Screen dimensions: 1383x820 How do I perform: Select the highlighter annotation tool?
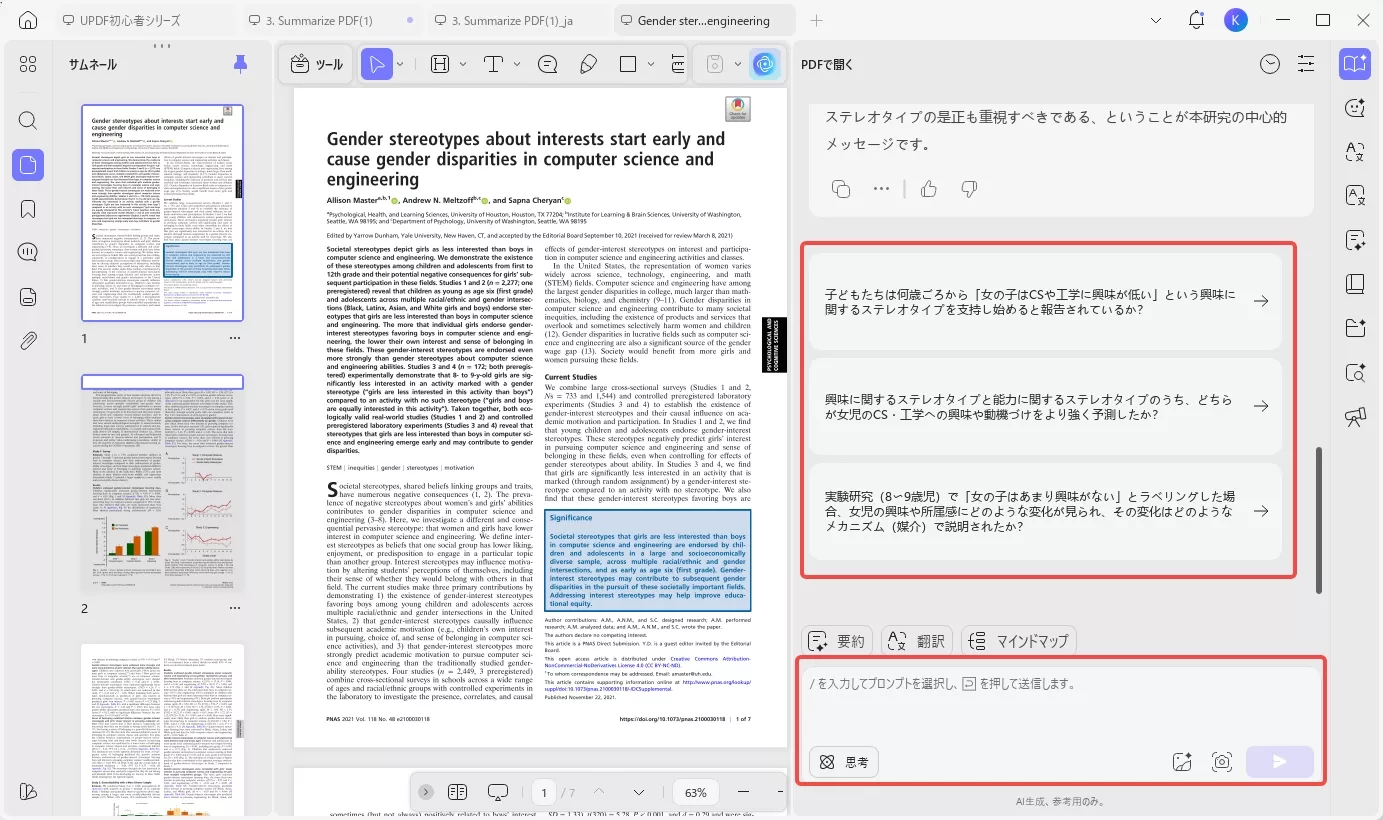click(x=588, y=63)
